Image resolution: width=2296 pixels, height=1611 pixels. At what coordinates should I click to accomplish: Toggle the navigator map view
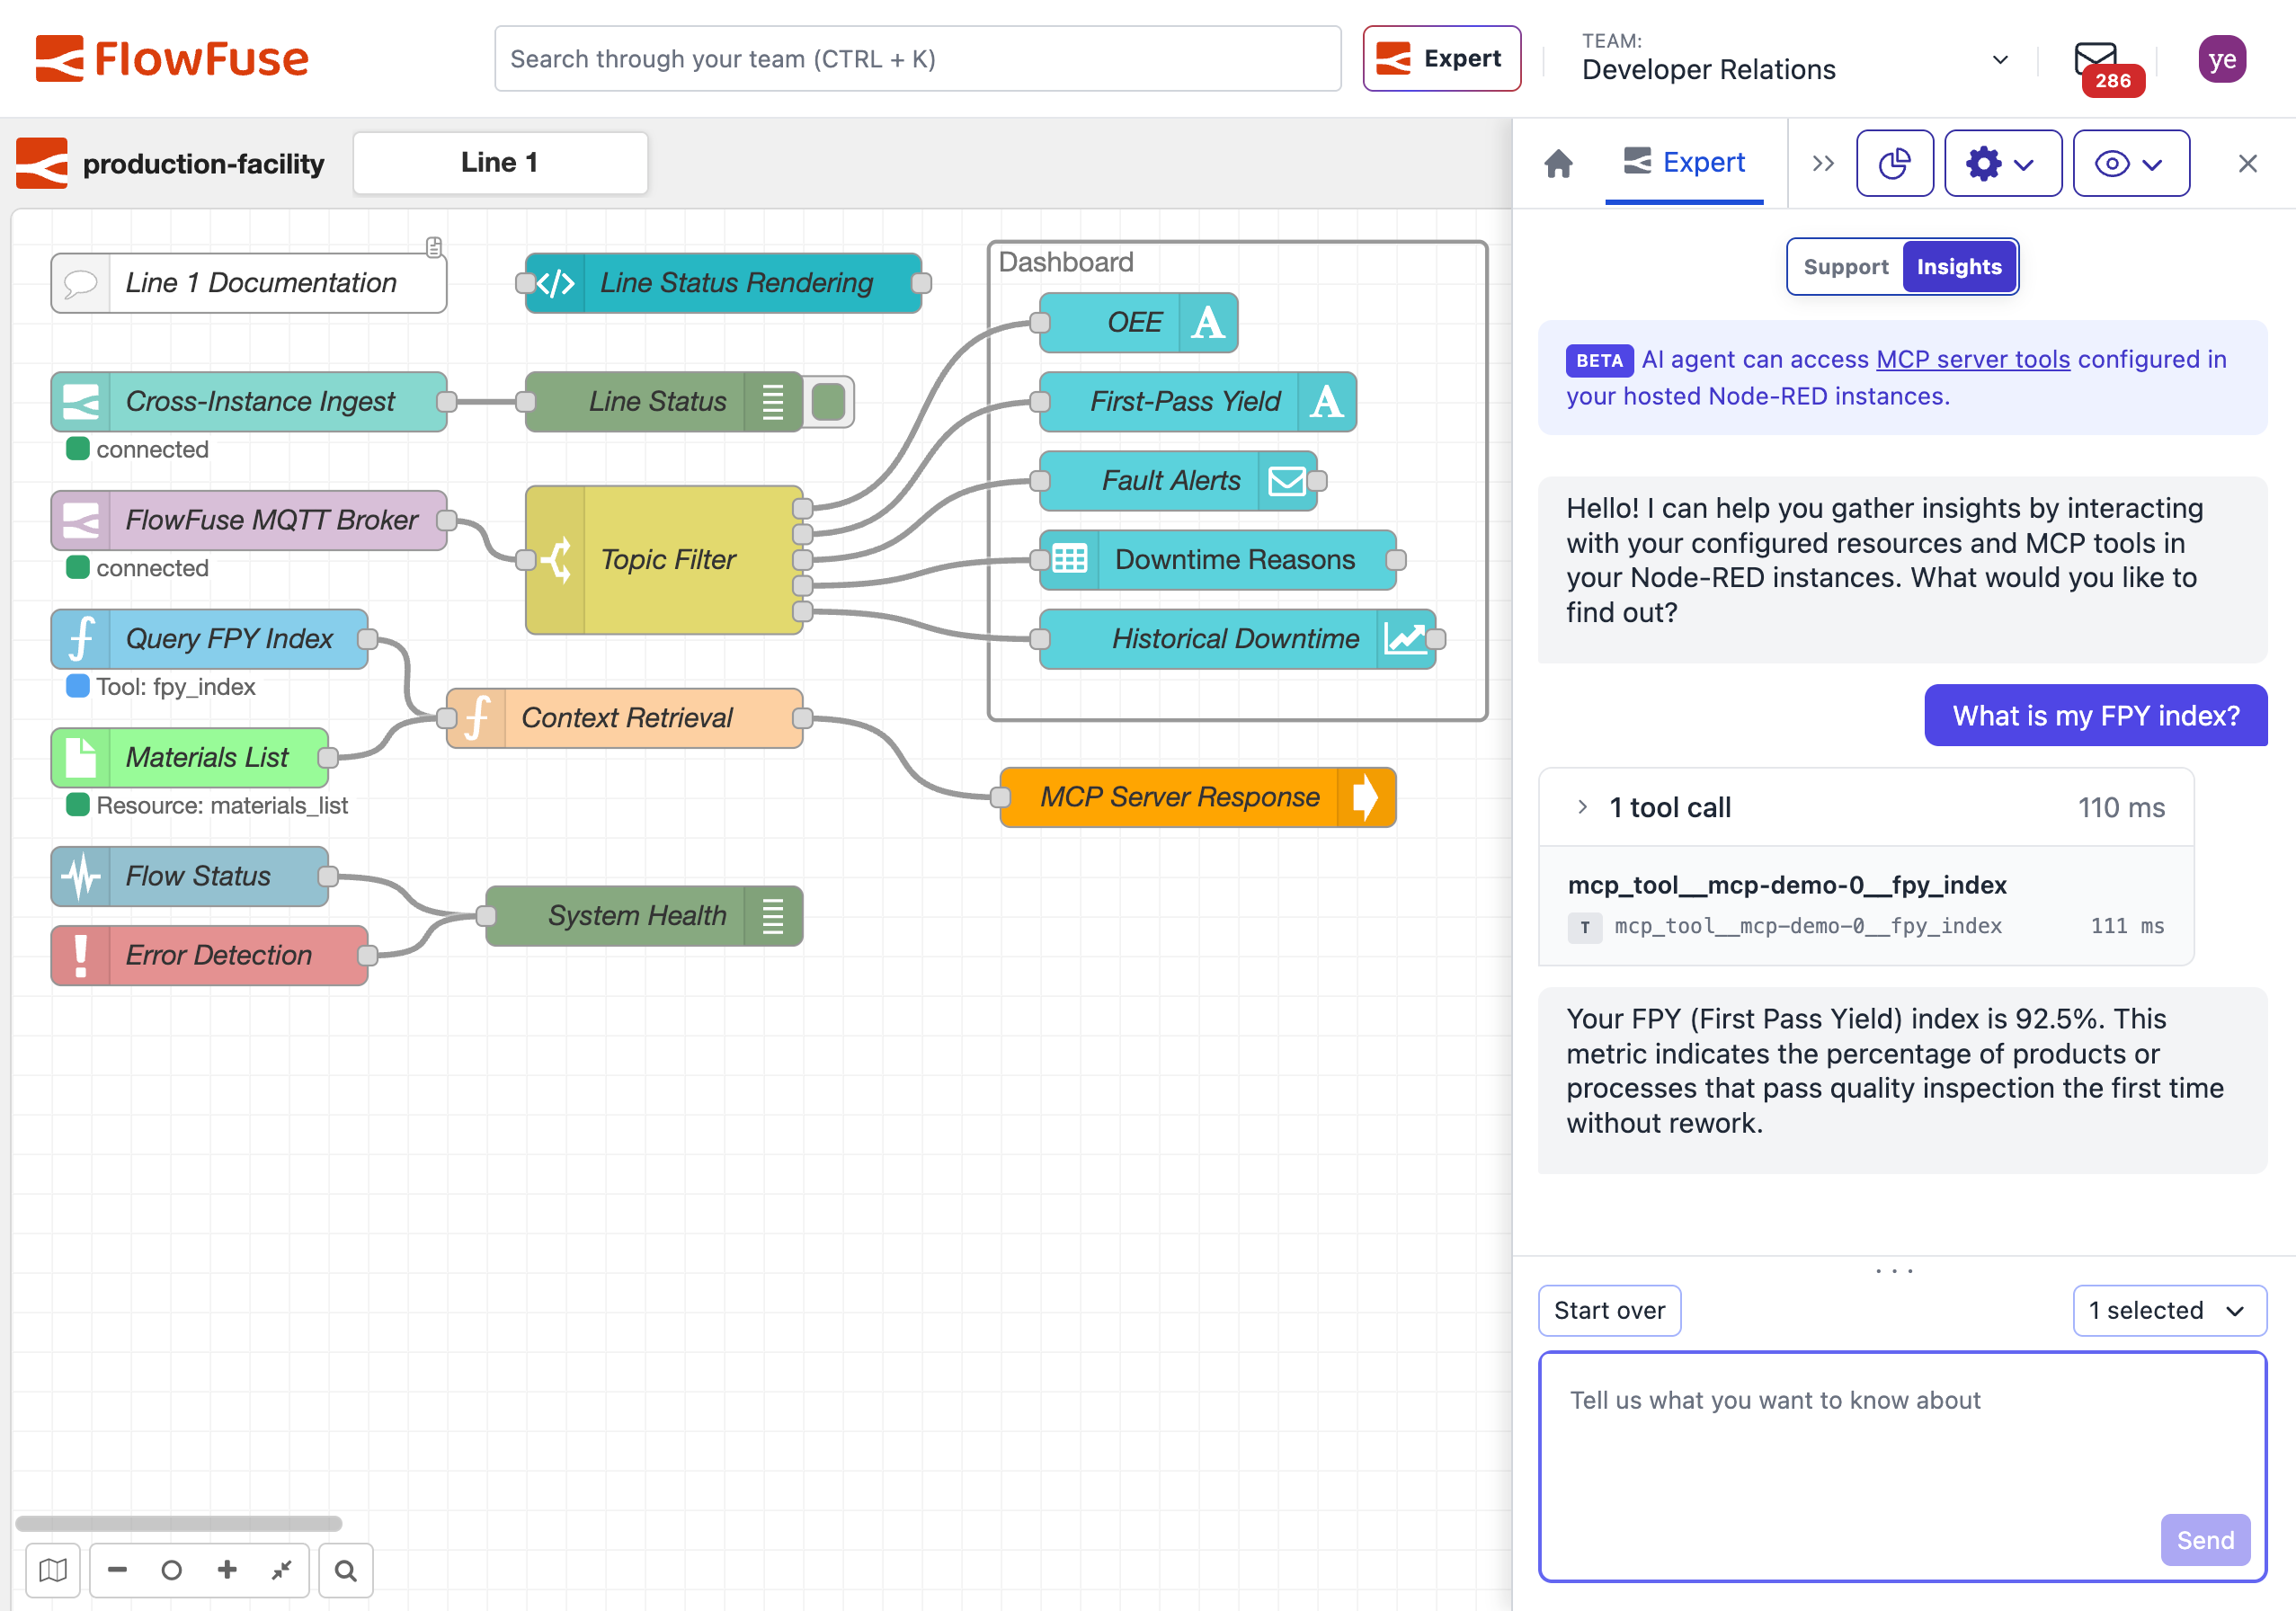[x=53, y=1571]
